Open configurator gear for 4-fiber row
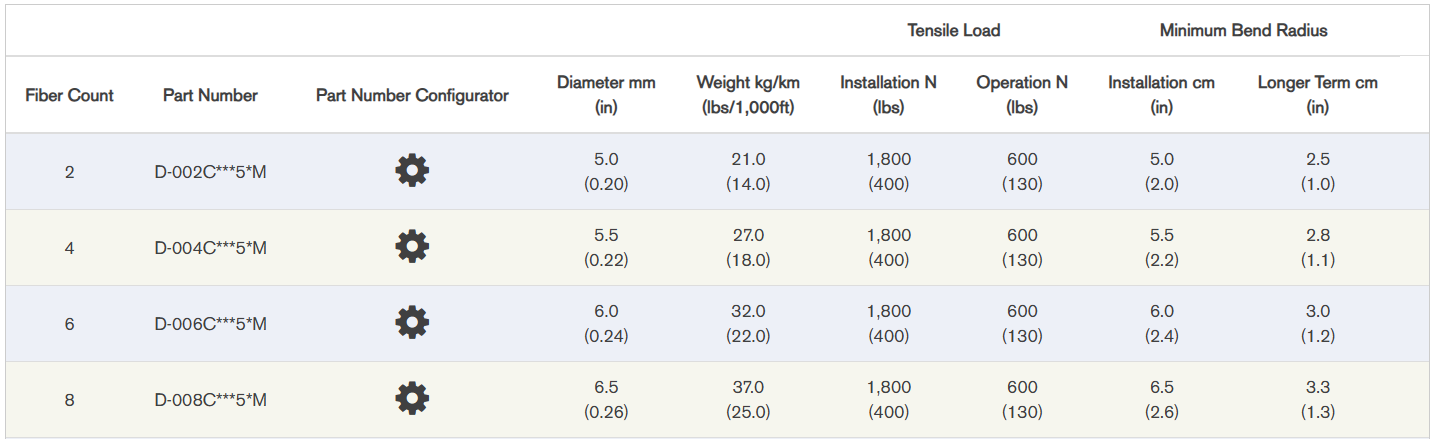The width and height of the screenshot is (1431, 440). click(412, 247)
